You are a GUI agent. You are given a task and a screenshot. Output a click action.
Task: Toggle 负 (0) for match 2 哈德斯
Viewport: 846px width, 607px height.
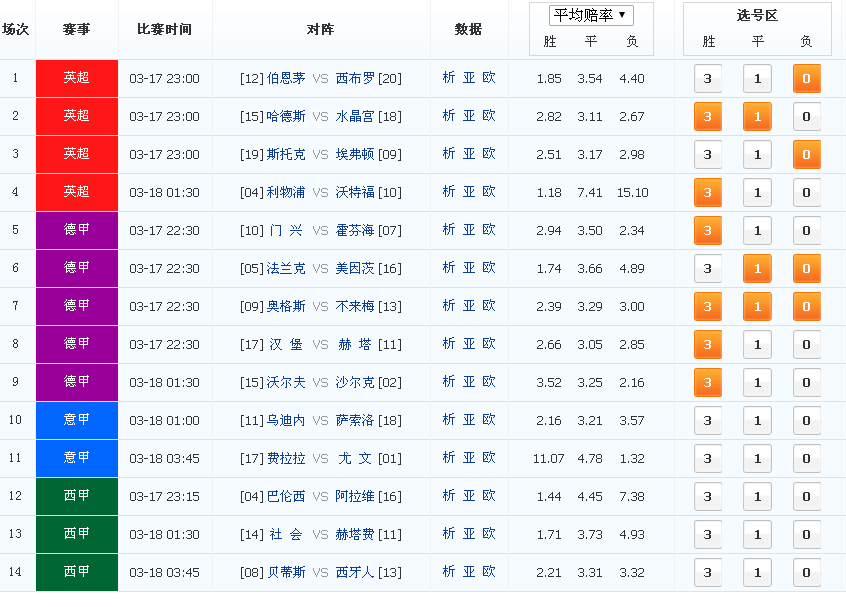click(x=807, y=117)
